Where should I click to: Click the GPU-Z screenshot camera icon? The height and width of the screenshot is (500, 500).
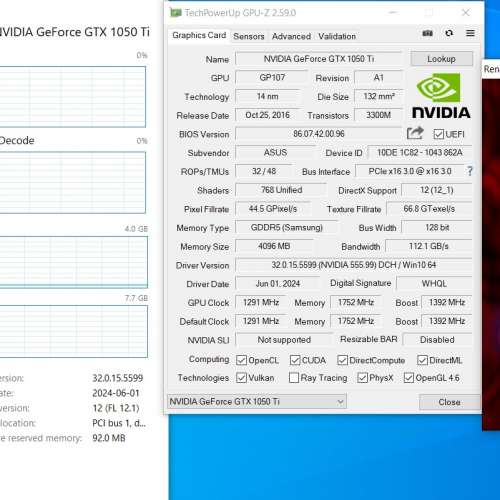[x=427, y=33]
